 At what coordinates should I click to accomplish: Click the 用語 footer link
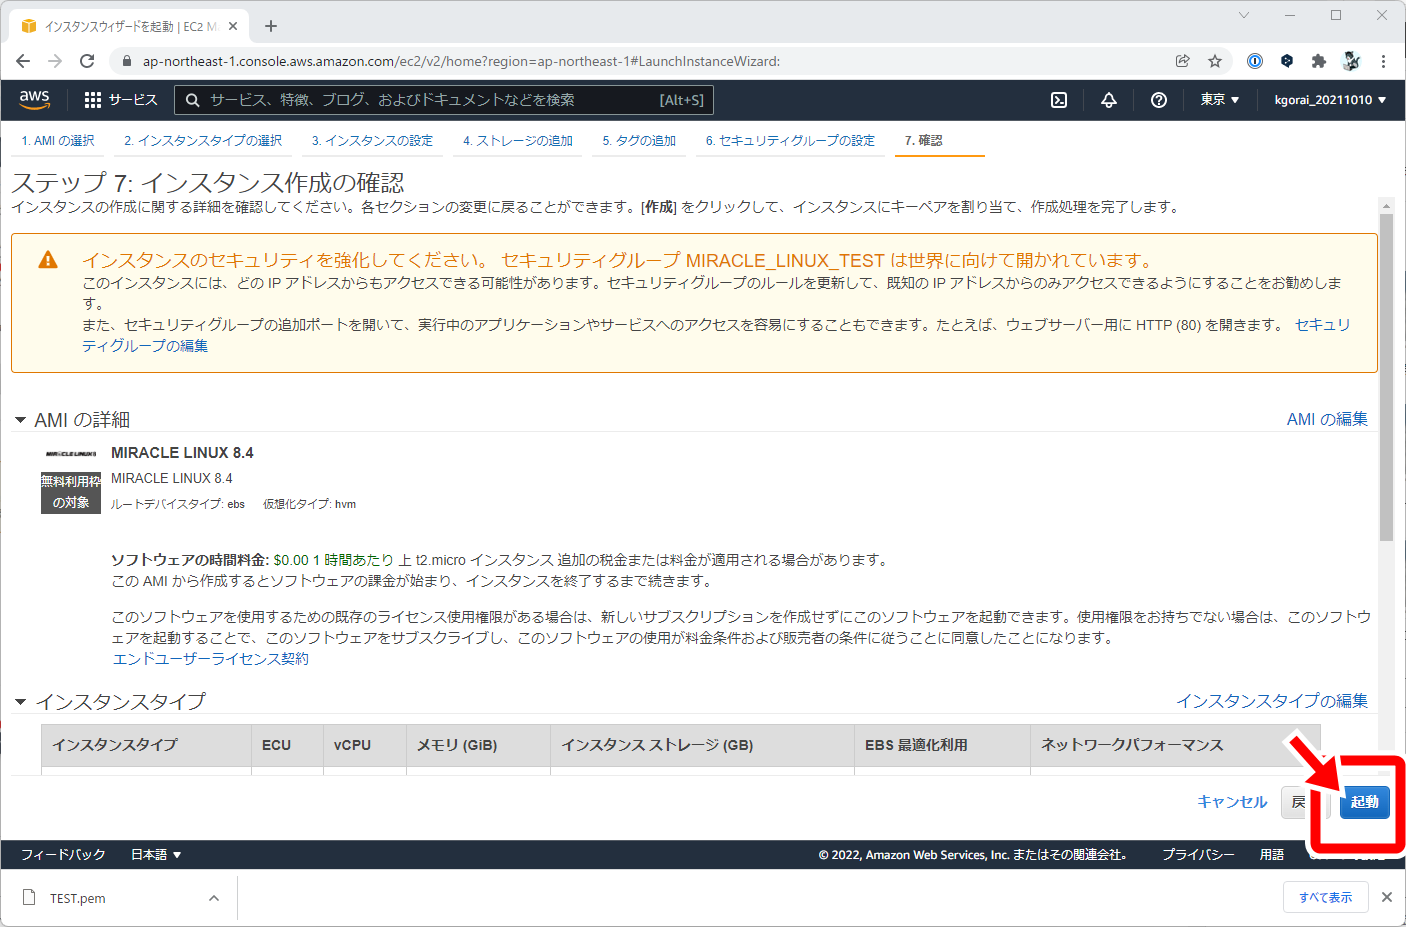coord(1272,854)
